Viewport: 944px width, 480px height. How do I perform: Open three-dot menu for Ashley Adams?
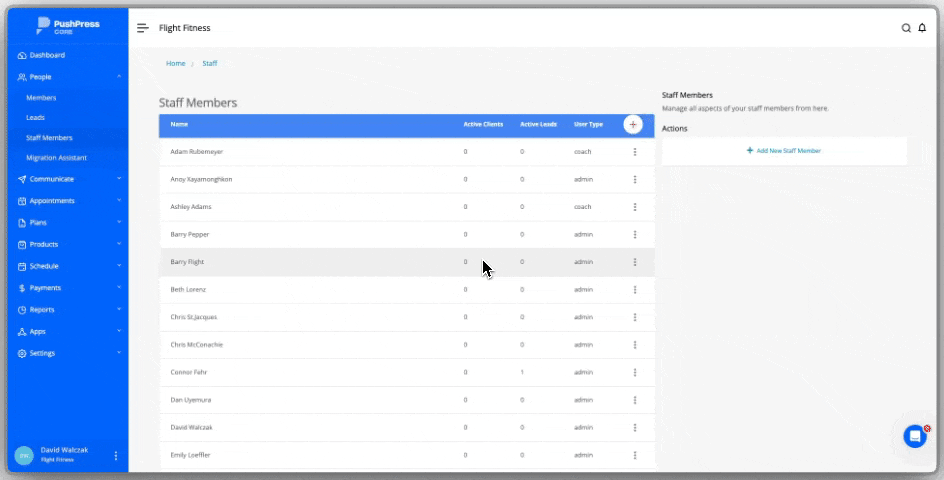634,207
